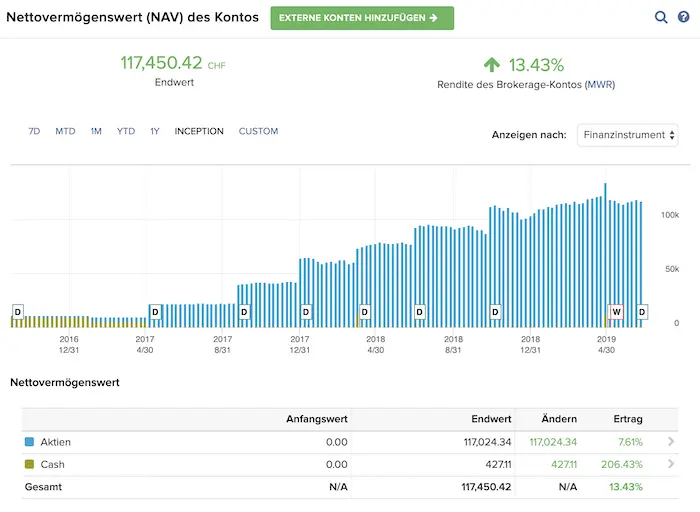The width and height of the screenshot is (700, 512).
Task: Click the green return arrow icon
Action: point(491,65)
